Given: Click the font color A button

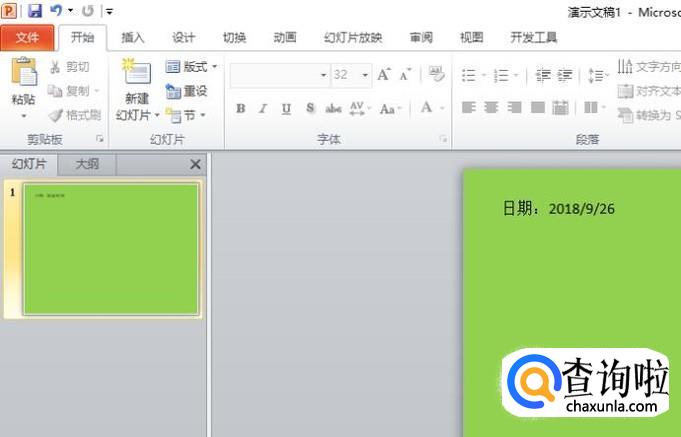Looking at the screenshot, I should (x=427, y=107).
